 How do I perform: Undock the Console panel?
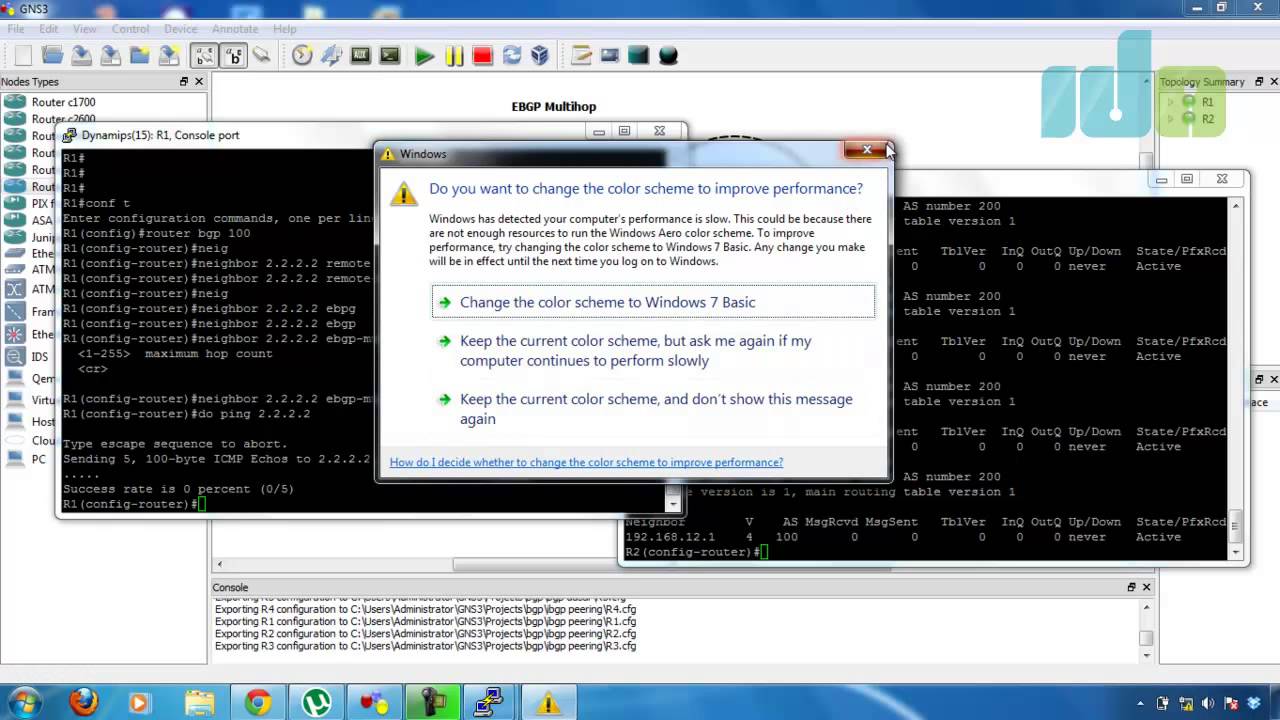(1131, 587)
